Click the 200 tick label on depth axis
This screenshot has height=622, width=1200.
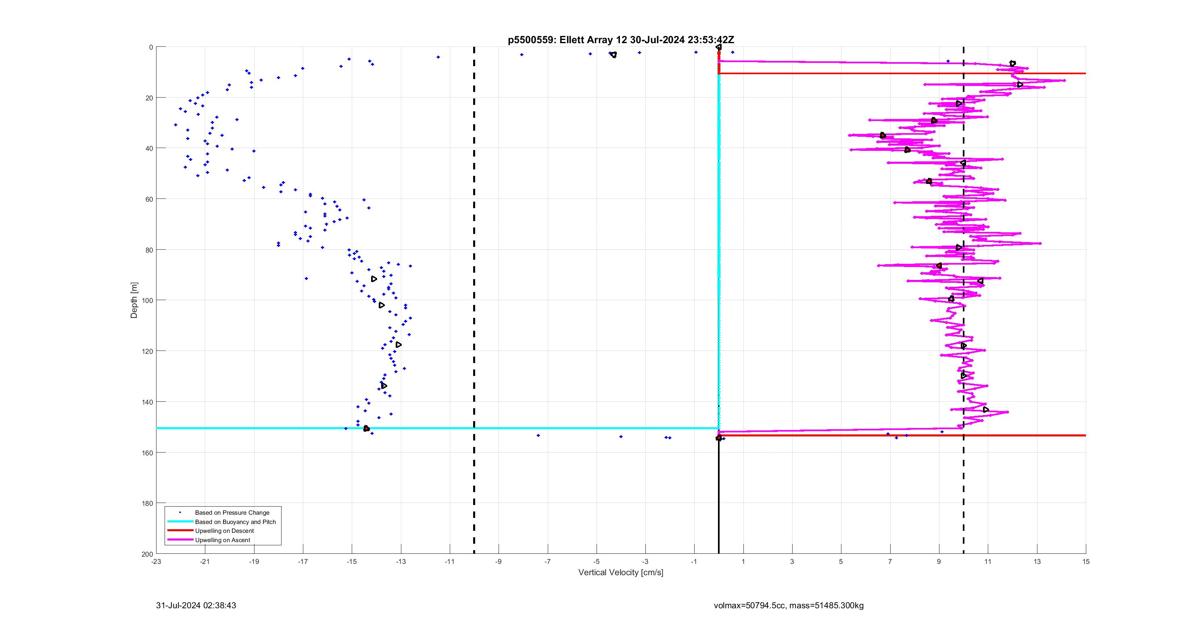[146, 554]
